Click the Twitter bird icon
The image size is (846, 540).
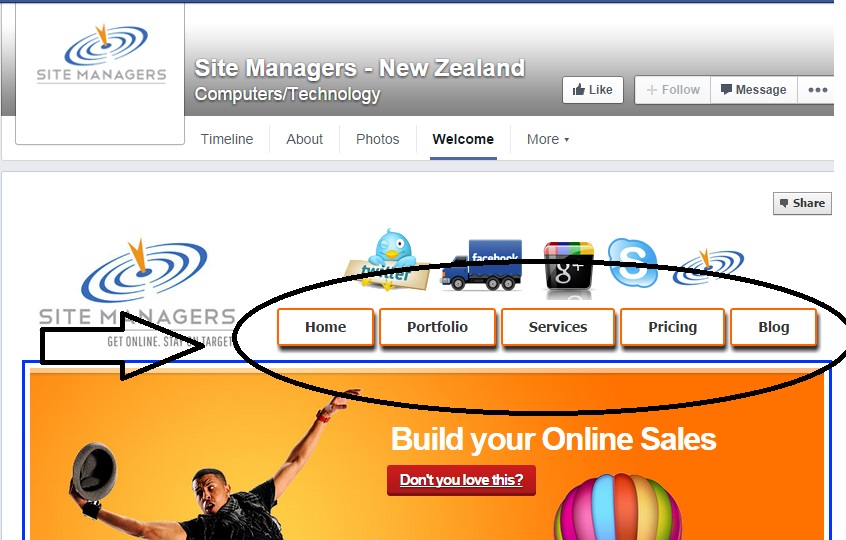[387, 260]
